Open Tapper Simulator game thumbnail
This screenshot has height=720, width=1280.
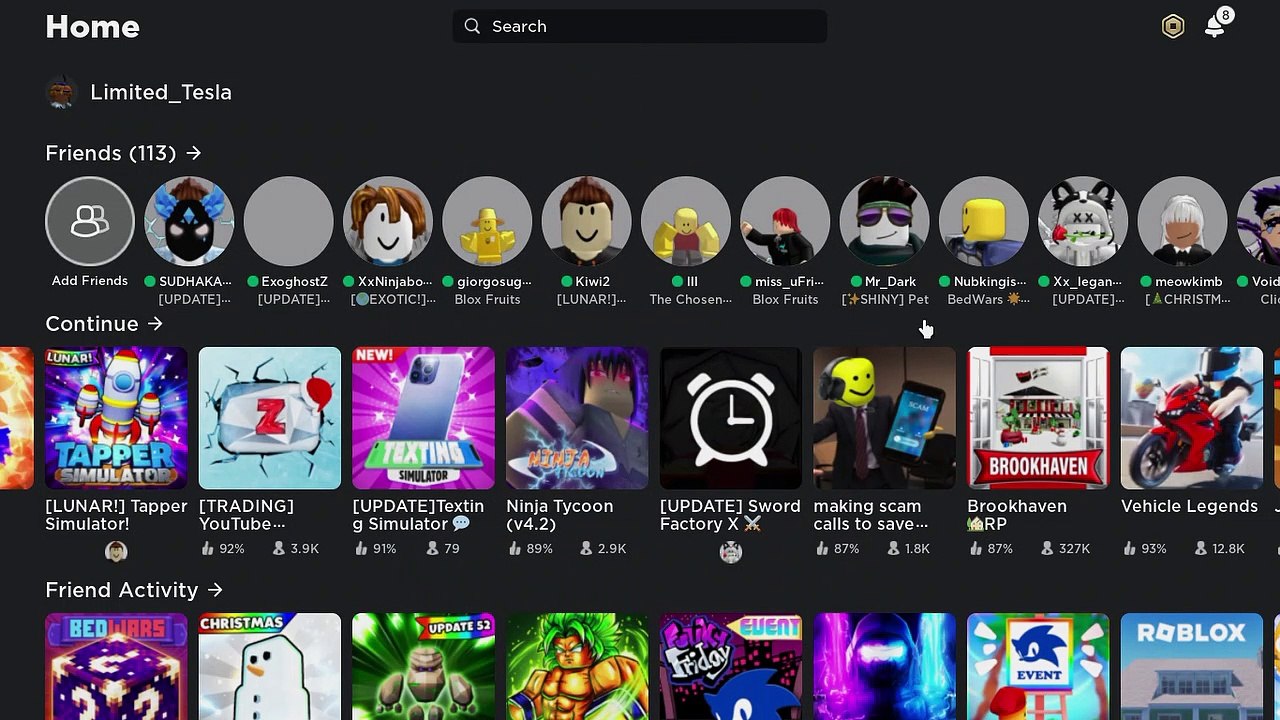116,418
